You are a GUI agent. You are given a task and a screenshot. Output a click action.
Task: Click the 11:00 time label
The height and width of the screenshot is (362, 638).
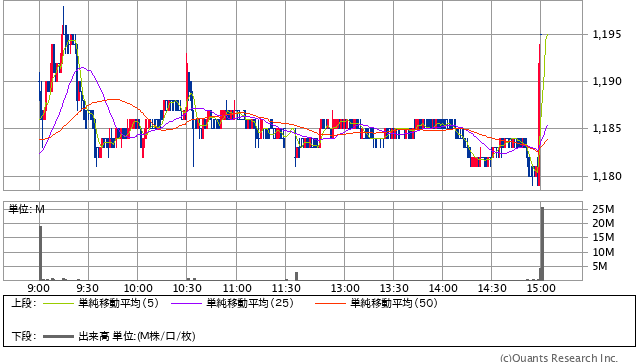[237, 288]
